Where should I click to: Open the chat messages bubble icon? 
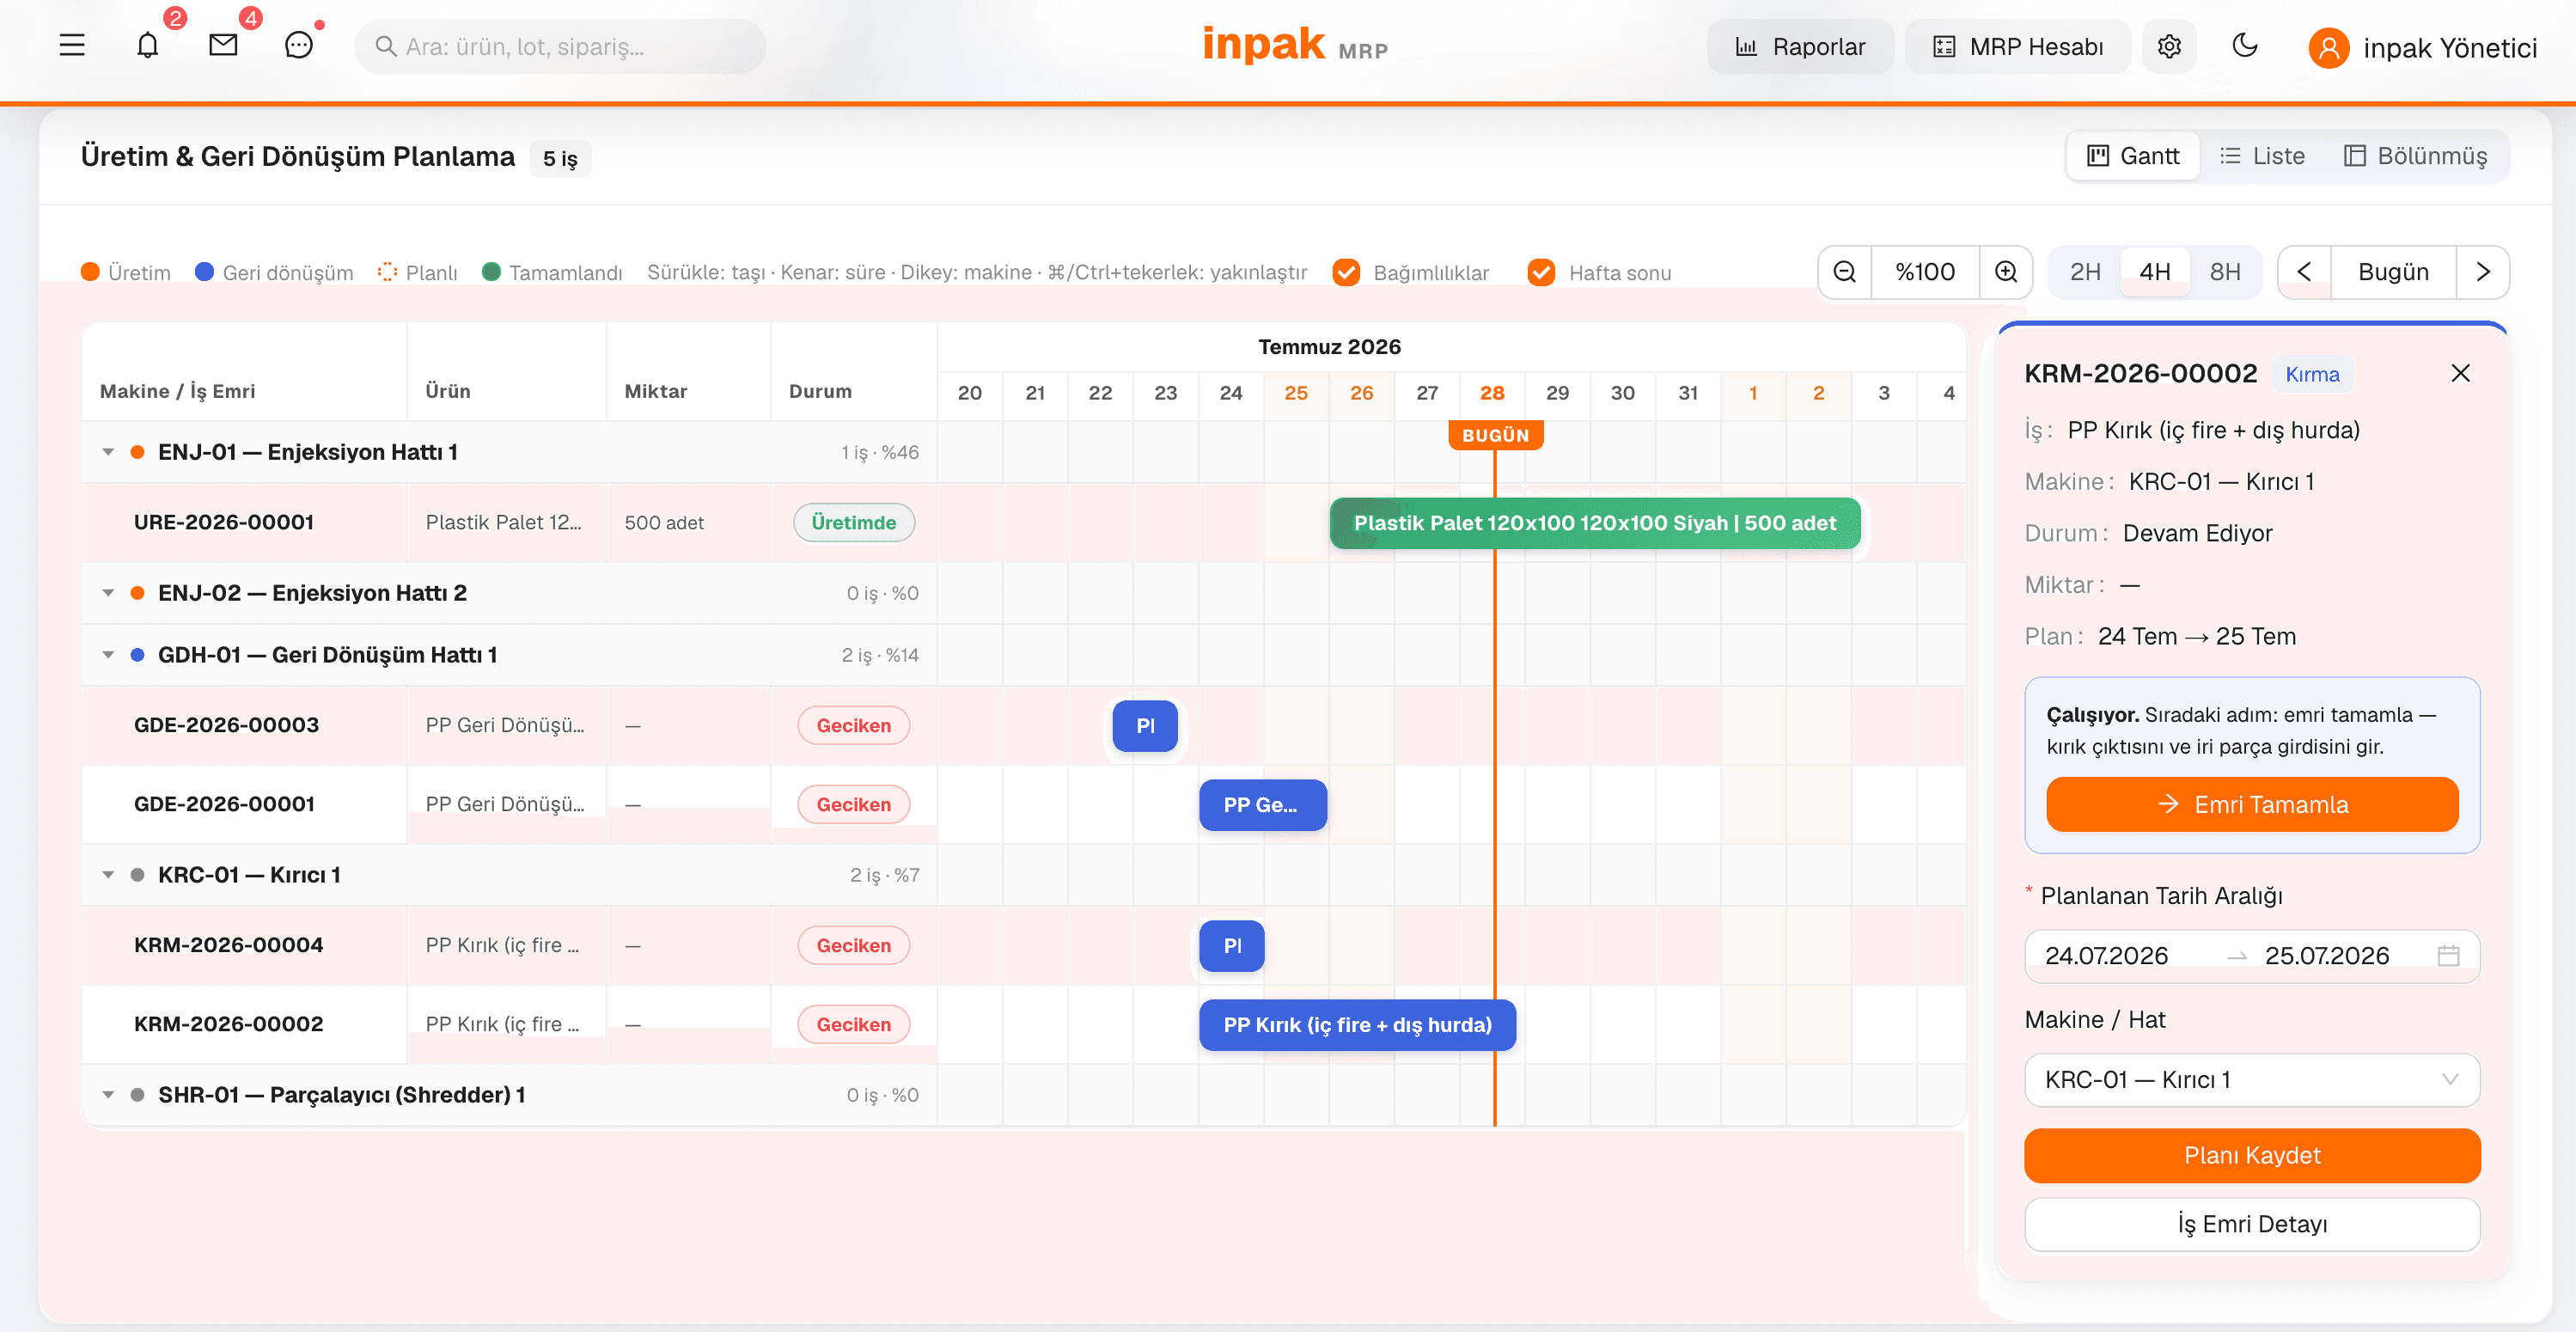click(x=299, y=46)
